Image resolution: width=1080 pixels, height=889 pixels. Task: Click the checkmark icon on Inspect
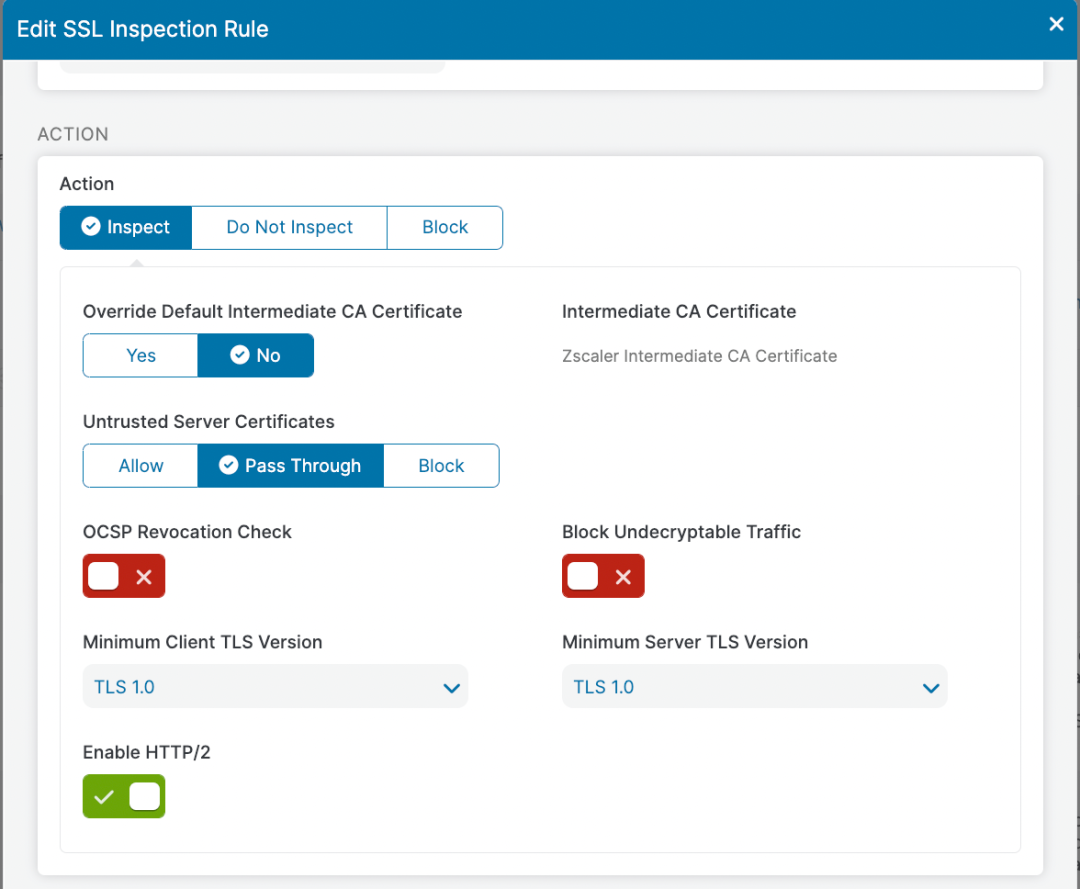point(90,227)
